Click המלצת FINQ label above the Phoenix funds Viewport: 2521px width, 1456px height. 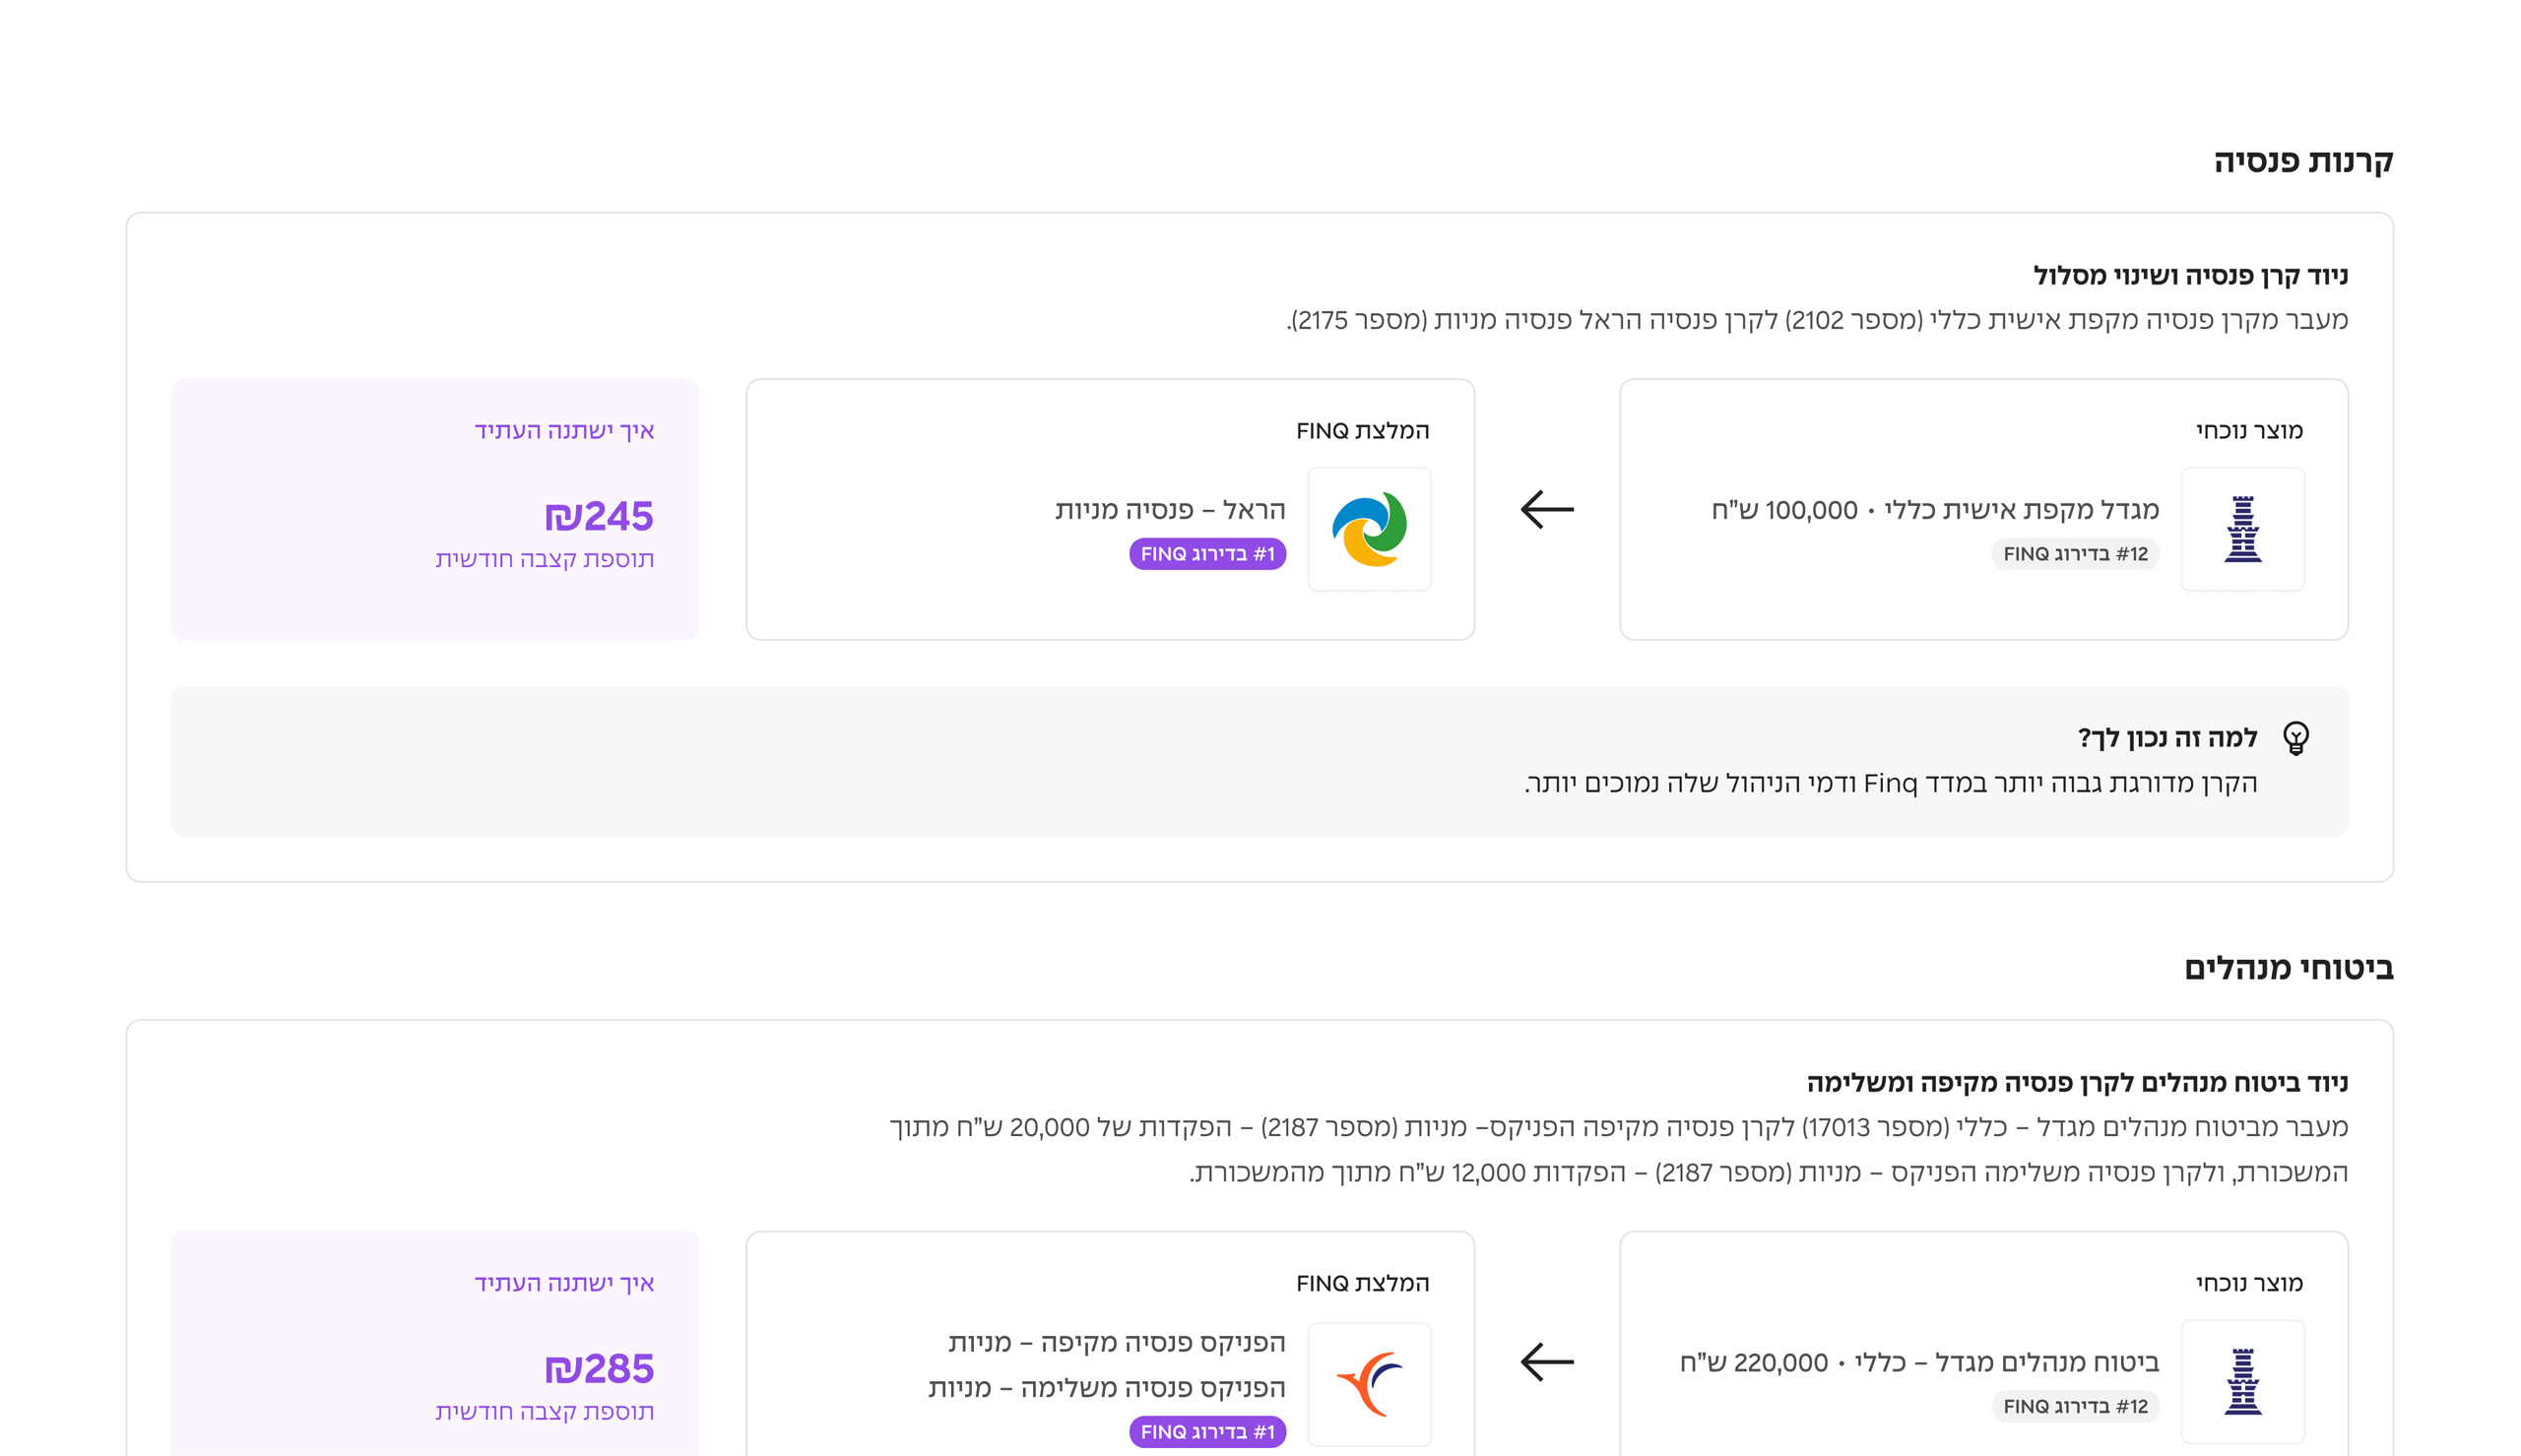[1363, 1284]
